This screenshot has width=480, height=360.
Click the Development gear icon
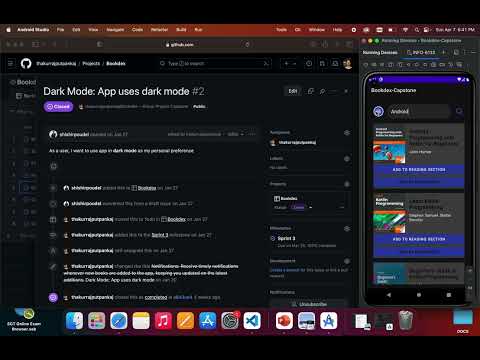[x=347, y=261]
